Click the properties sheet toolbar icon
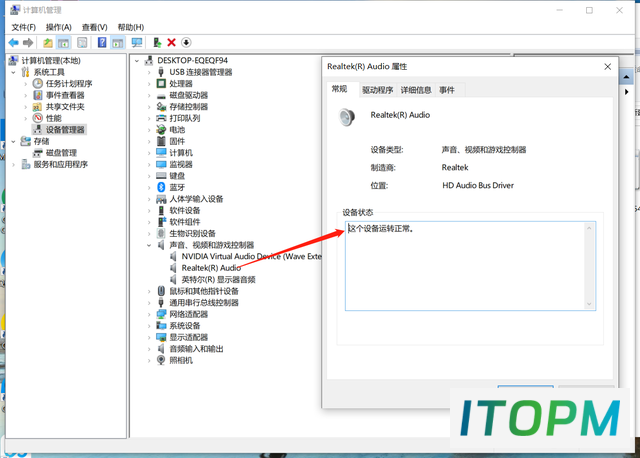The width and height of the screenshot is (640, 458). pyautogui.click(x=82, y=42)
